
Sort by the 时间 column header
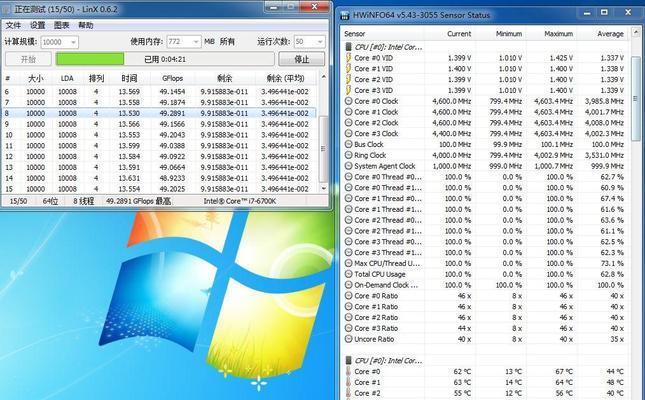(129, 78)
